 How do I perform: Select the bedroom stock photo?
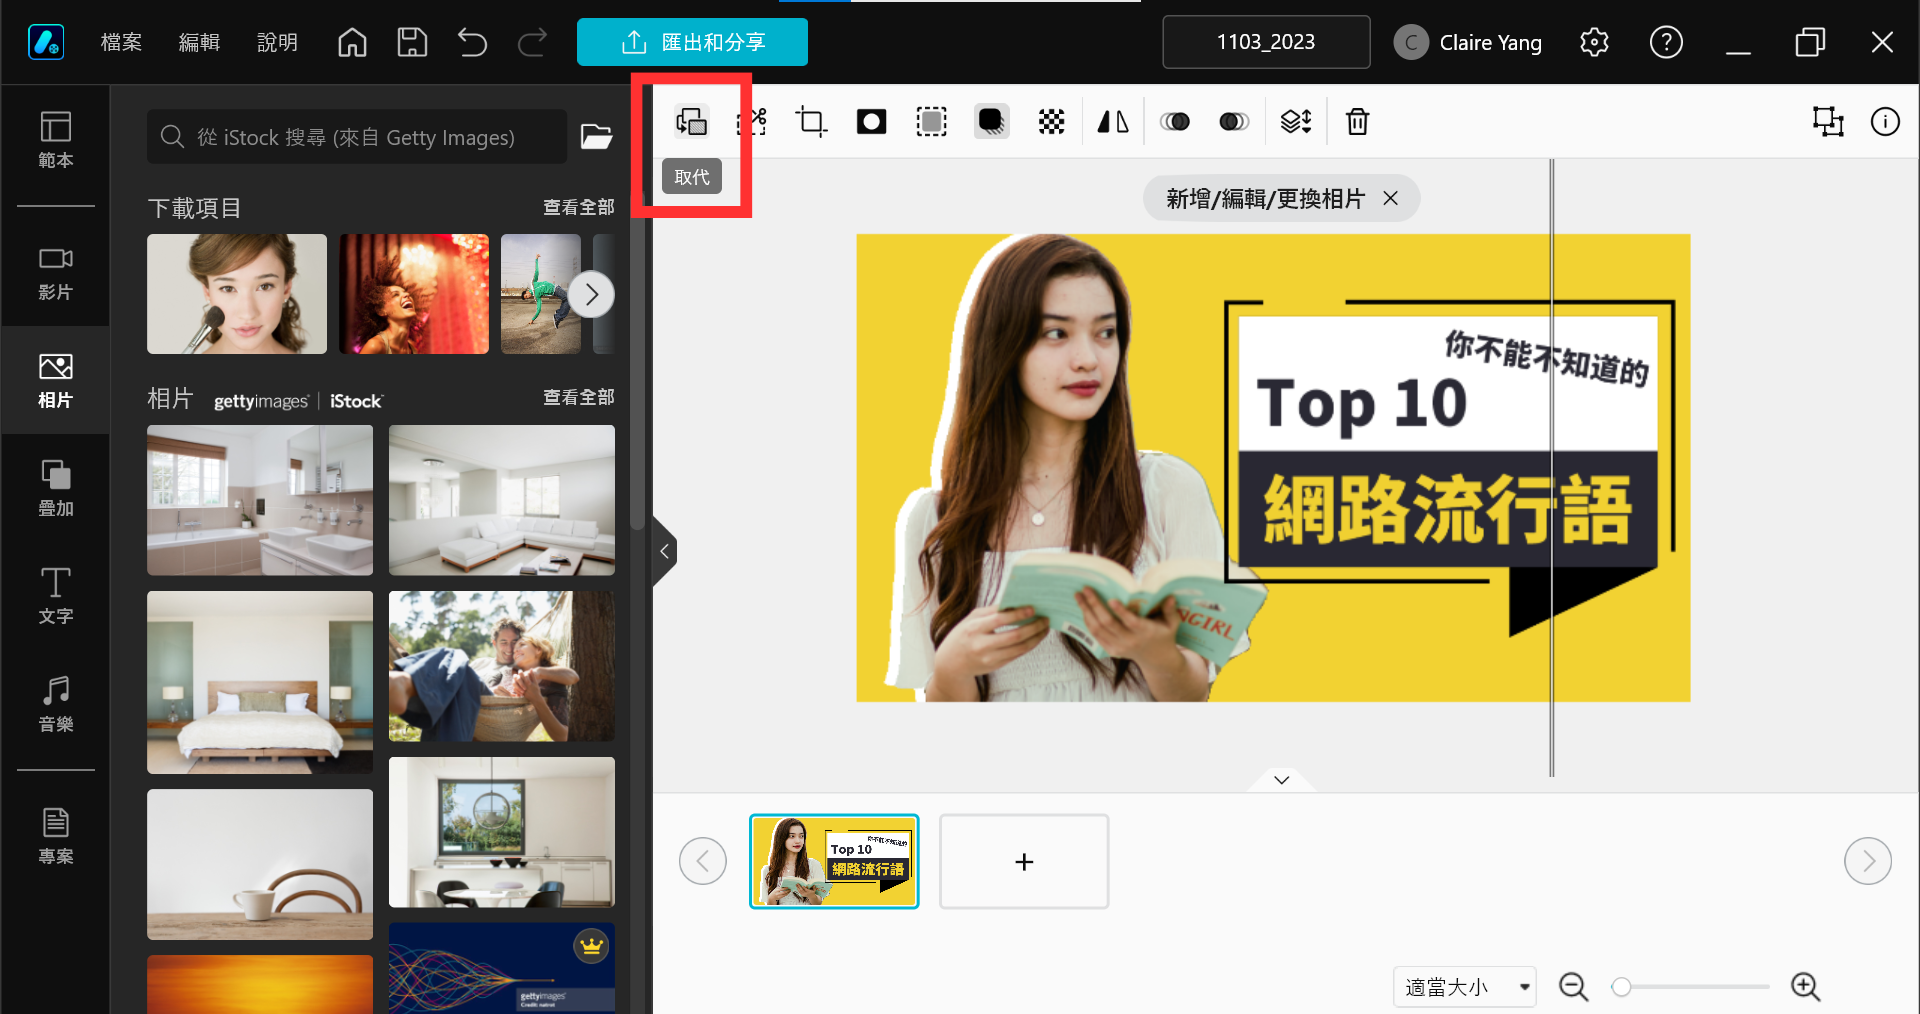[x=260, y=682]
